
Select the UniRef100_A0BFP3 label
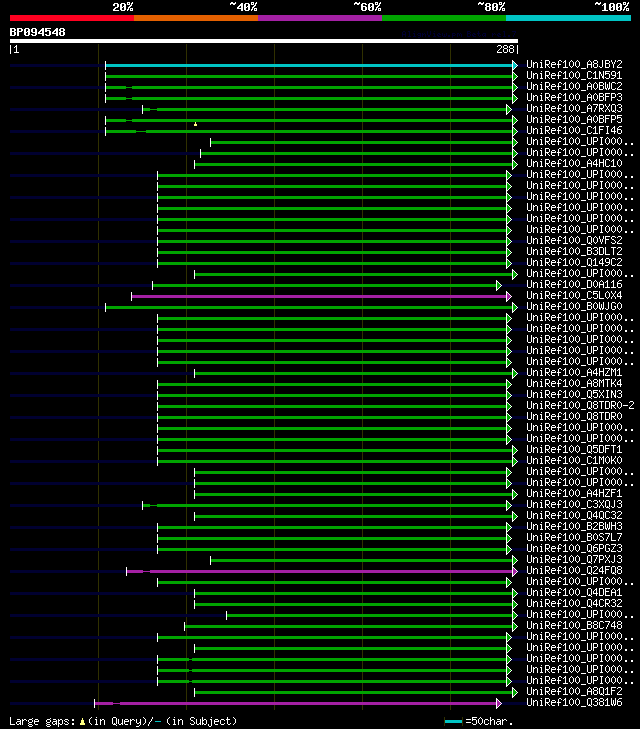[574, 97]
